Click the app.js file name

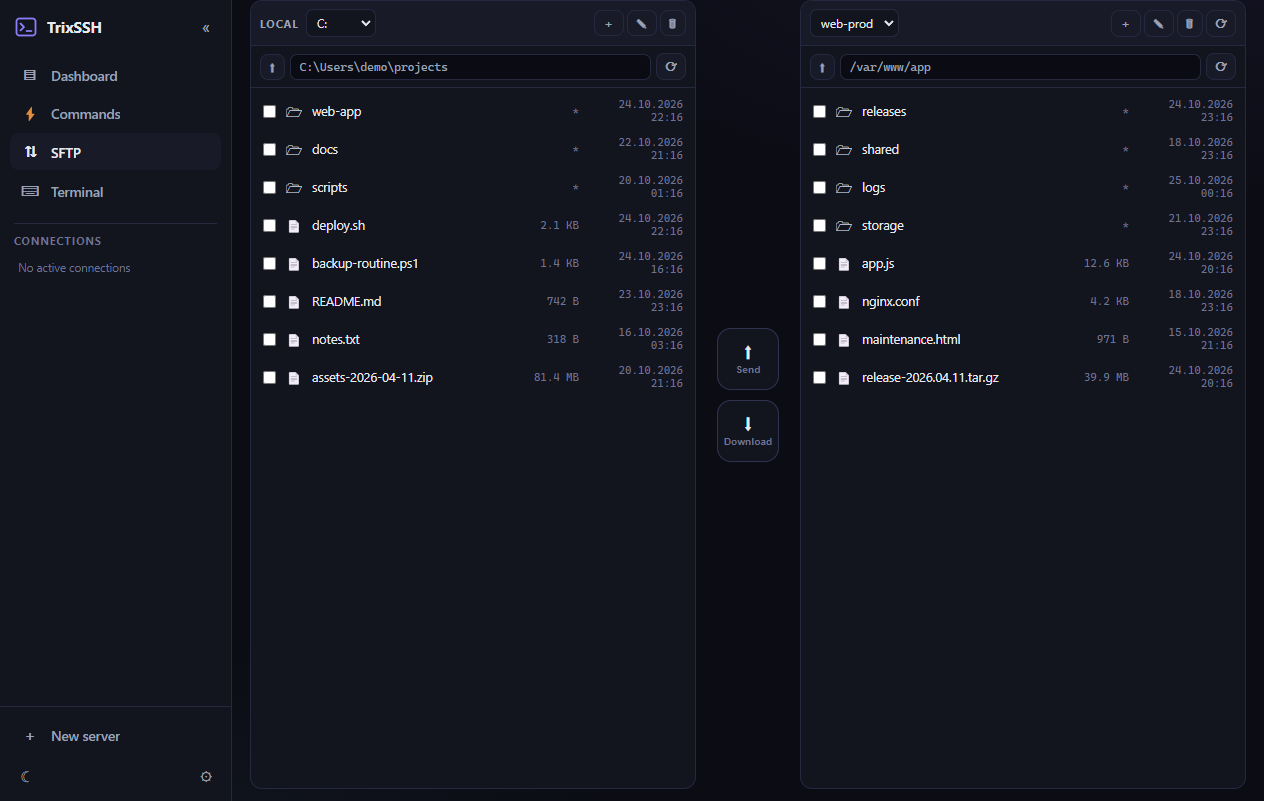pyautogui.click(x=878, y=263)
